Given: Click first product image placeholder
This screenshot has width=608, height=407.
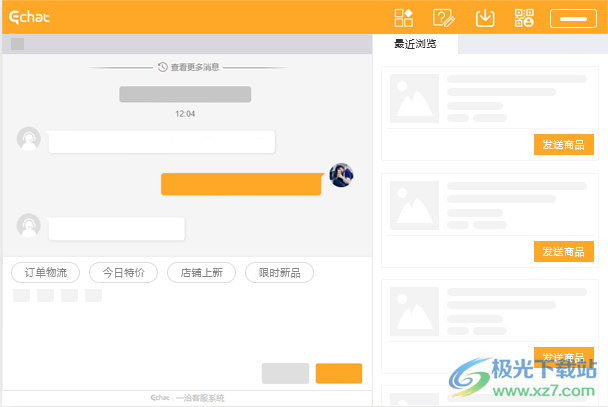Looking at the screenshot, I should click(x=415, y=98).
